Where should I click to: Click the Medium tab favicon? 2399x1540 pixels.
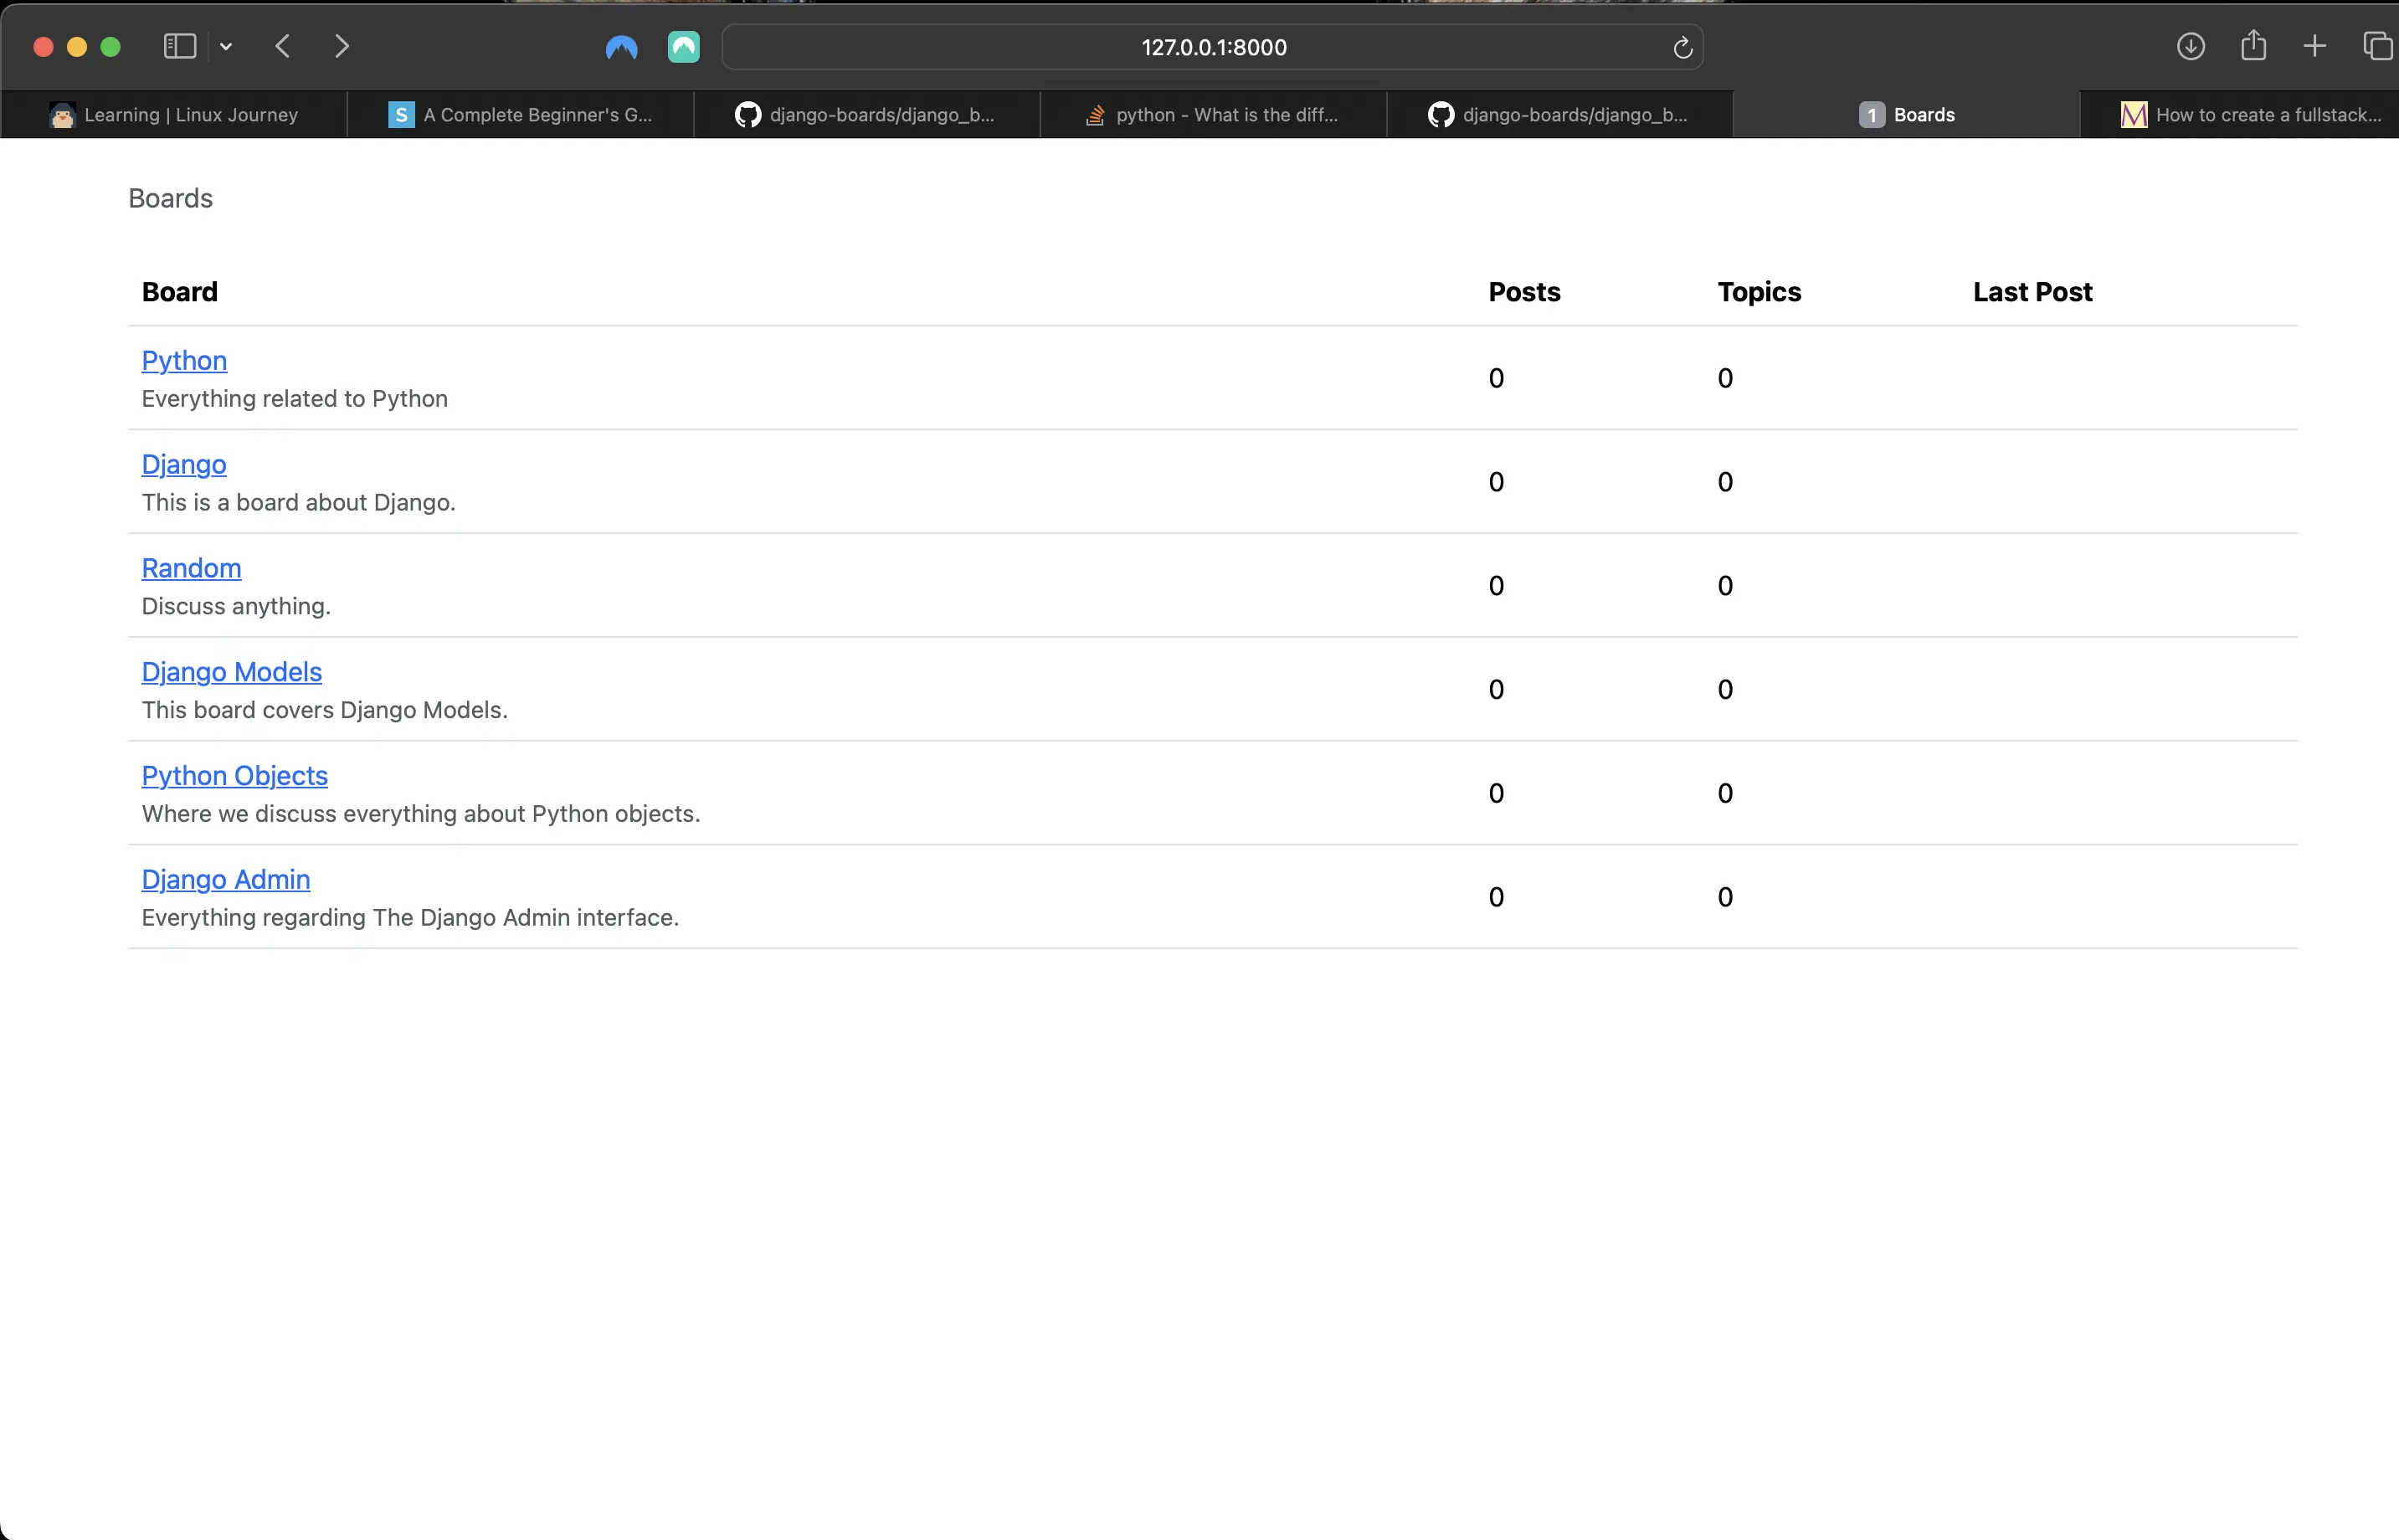pyautogui.click(x=2133, y=115)
